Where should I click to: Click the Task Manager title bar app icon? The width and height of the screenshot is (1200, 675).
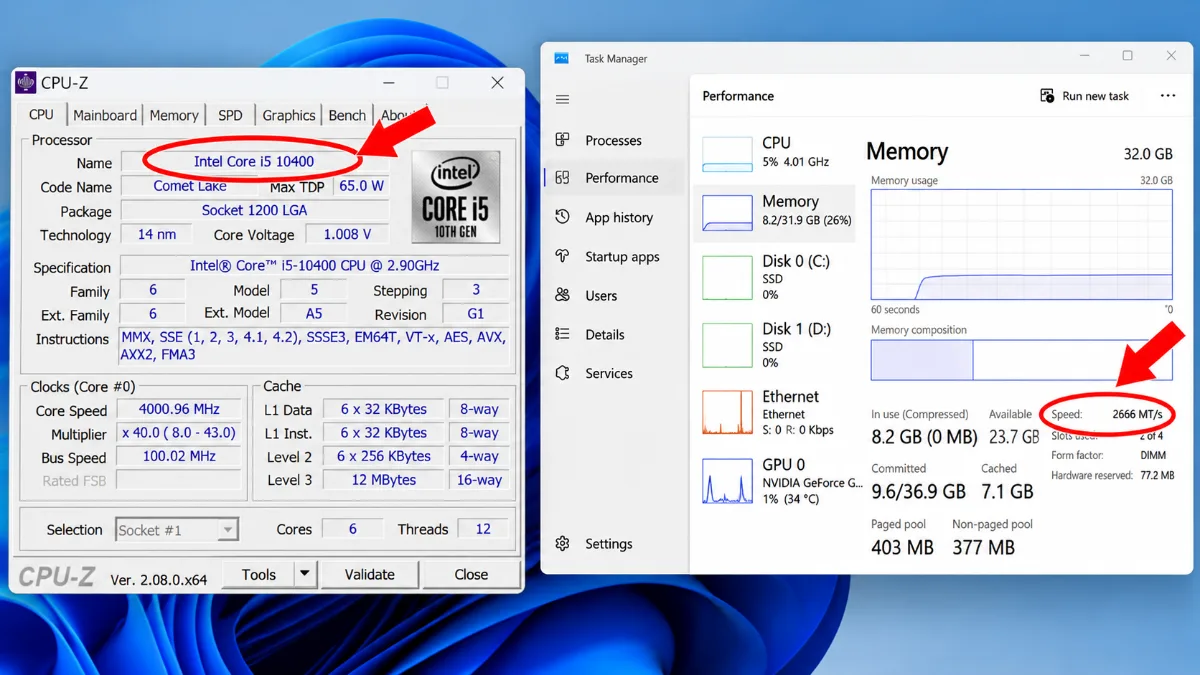pyautogui.click(x=562, y=58)
